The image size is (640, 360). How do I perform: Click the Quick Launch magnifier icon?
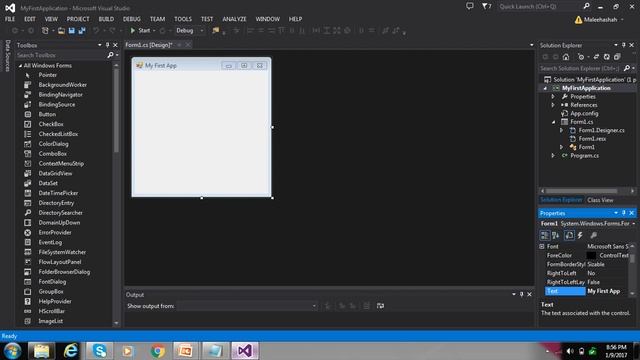[587, 6]
